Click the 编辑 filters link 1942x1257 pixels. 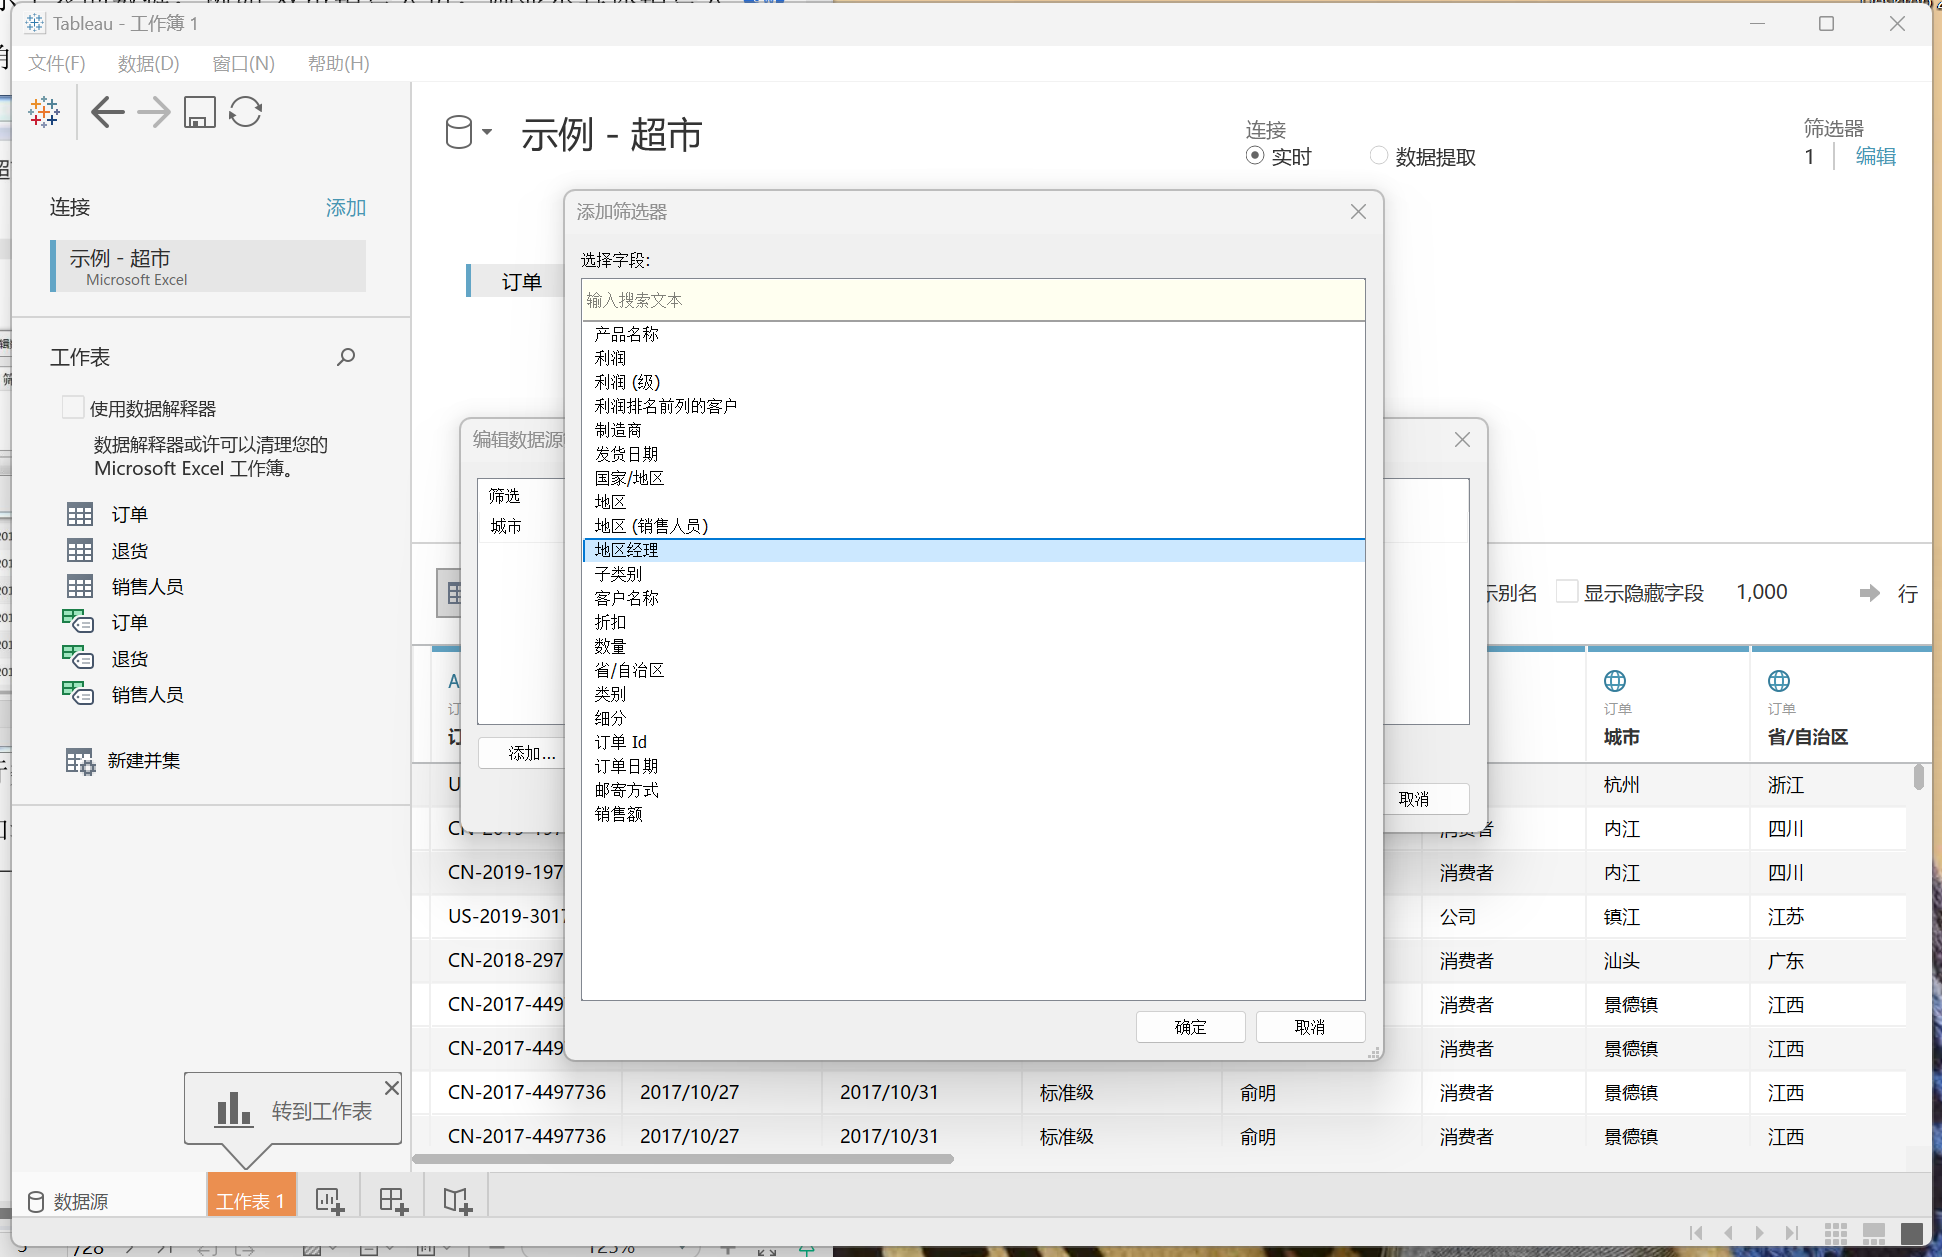coord(1875,157)
